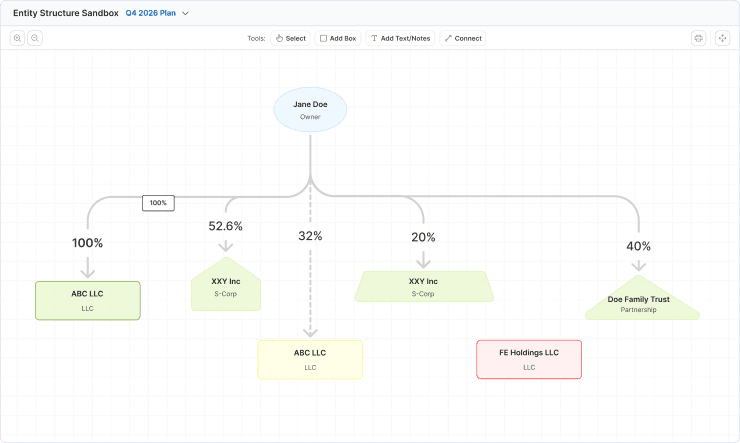
Task: Click the zoom out magnifier icon
Action: click(x=35, y=38)
